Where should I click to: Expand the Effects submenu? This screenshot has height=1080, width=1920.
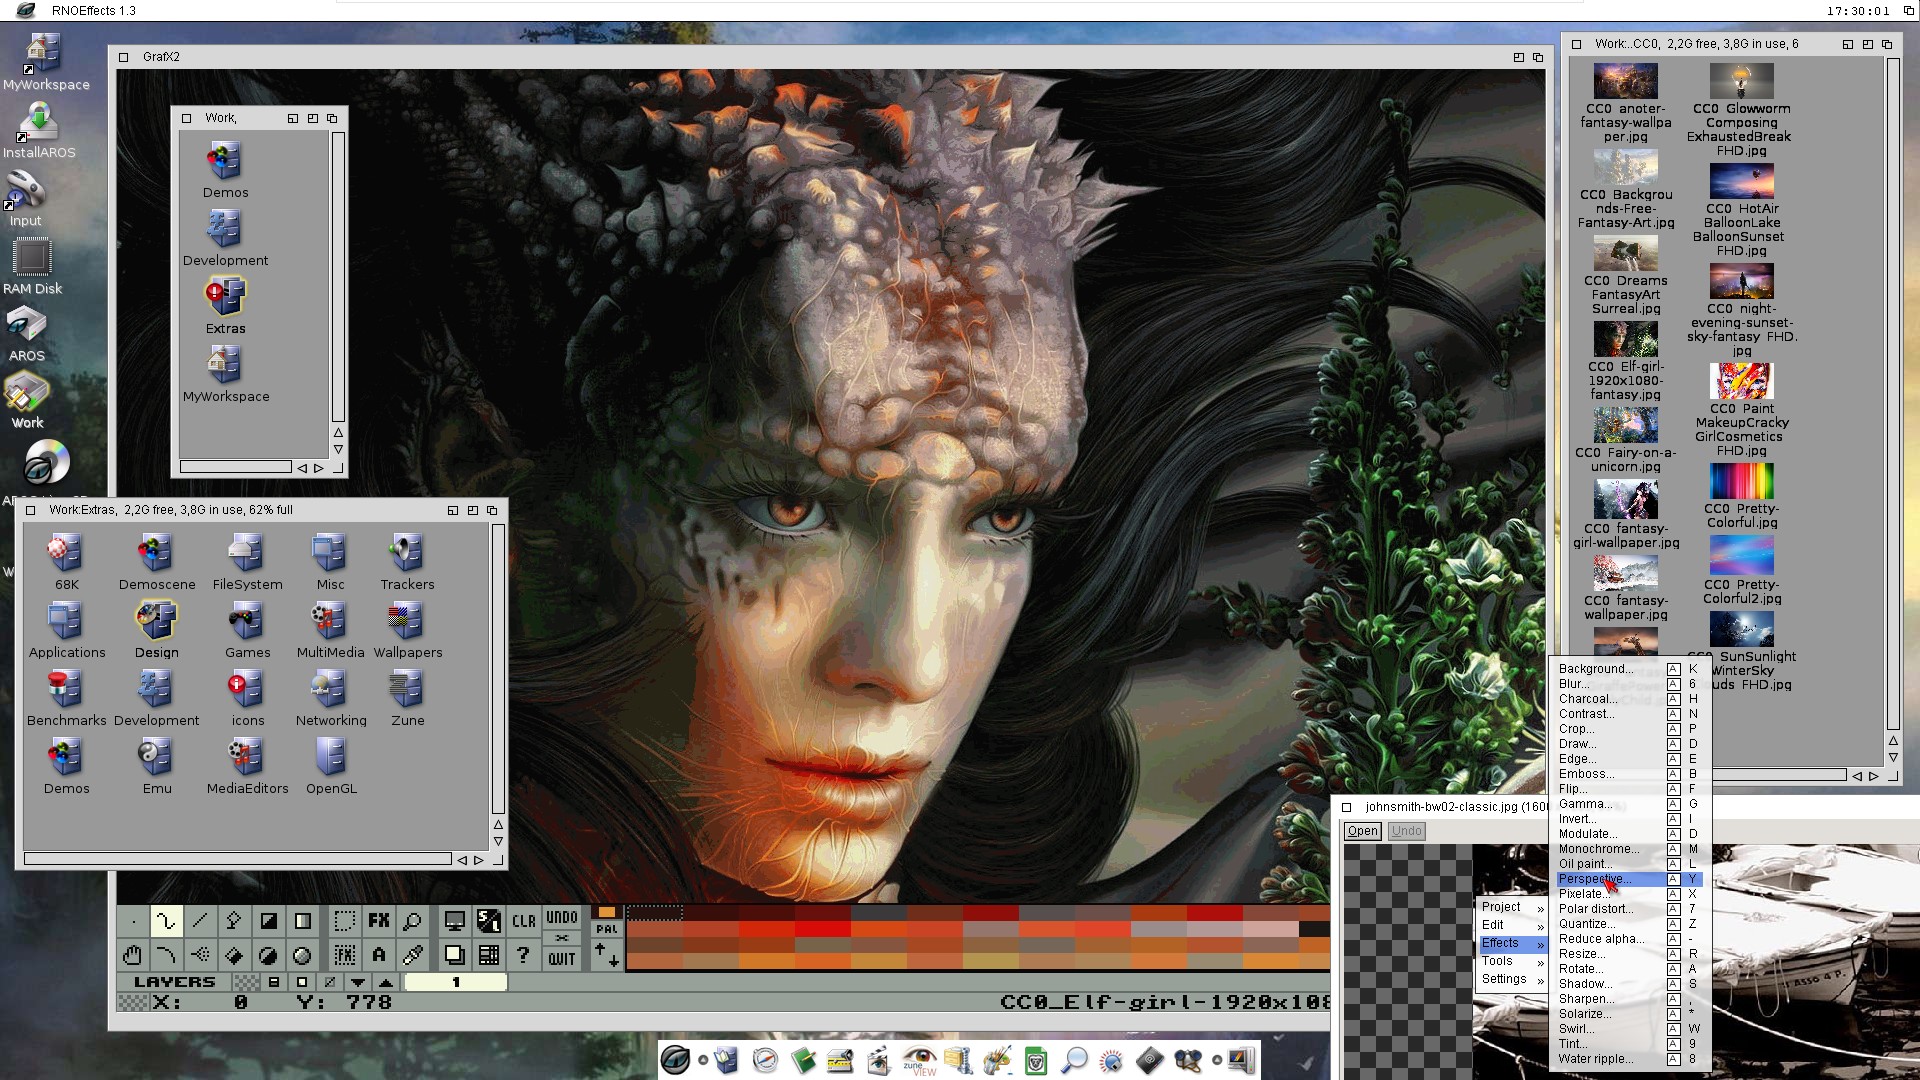pyautogui.click(x=1512, y=943)
